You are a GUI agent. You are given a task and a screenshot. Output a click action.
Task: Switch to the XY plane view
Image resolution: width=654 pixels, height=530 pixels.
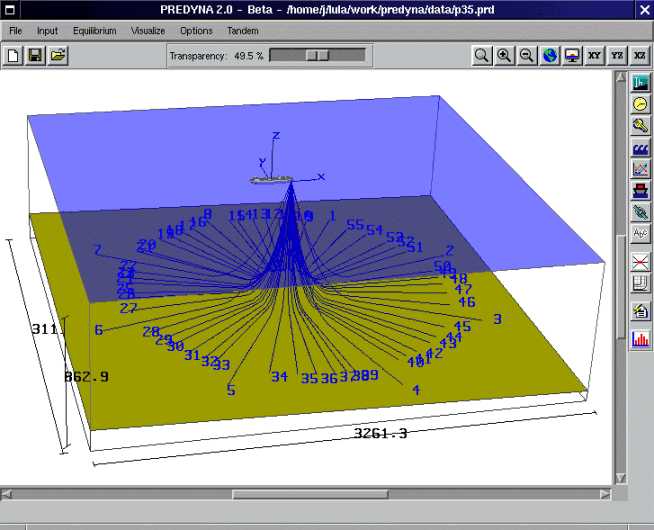594,55
